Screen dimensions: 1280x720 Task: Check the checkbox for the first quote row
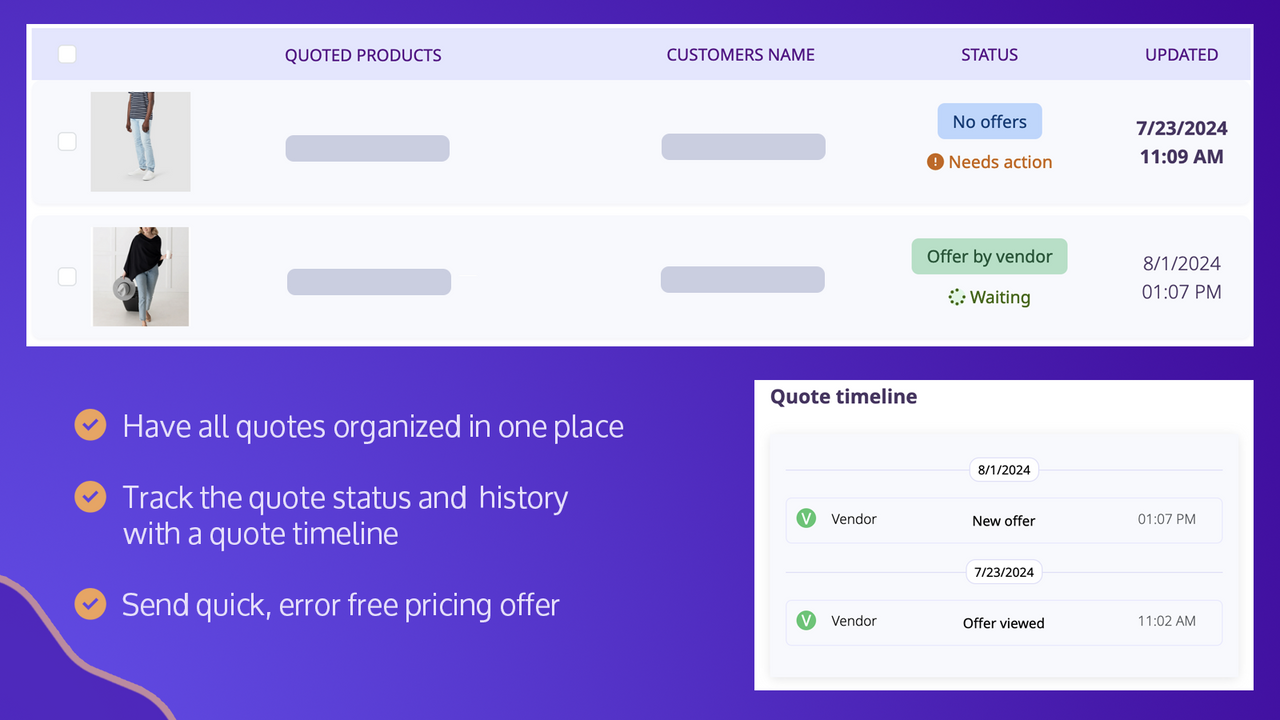pos(67,141)
